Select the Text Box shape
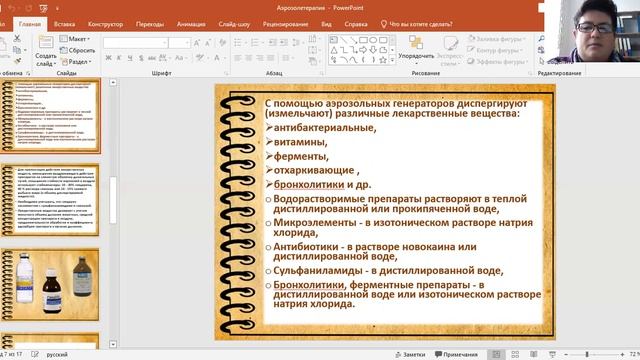Image resolution: width=640 pixels, height=360 pixels. pos(334,40)
